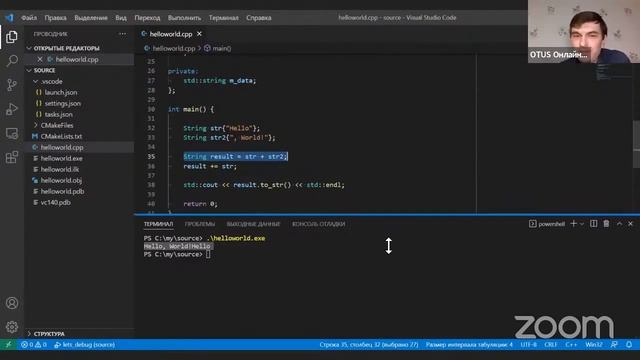
Task: Open the Go (Переход) menu
Action: (147, 18)
